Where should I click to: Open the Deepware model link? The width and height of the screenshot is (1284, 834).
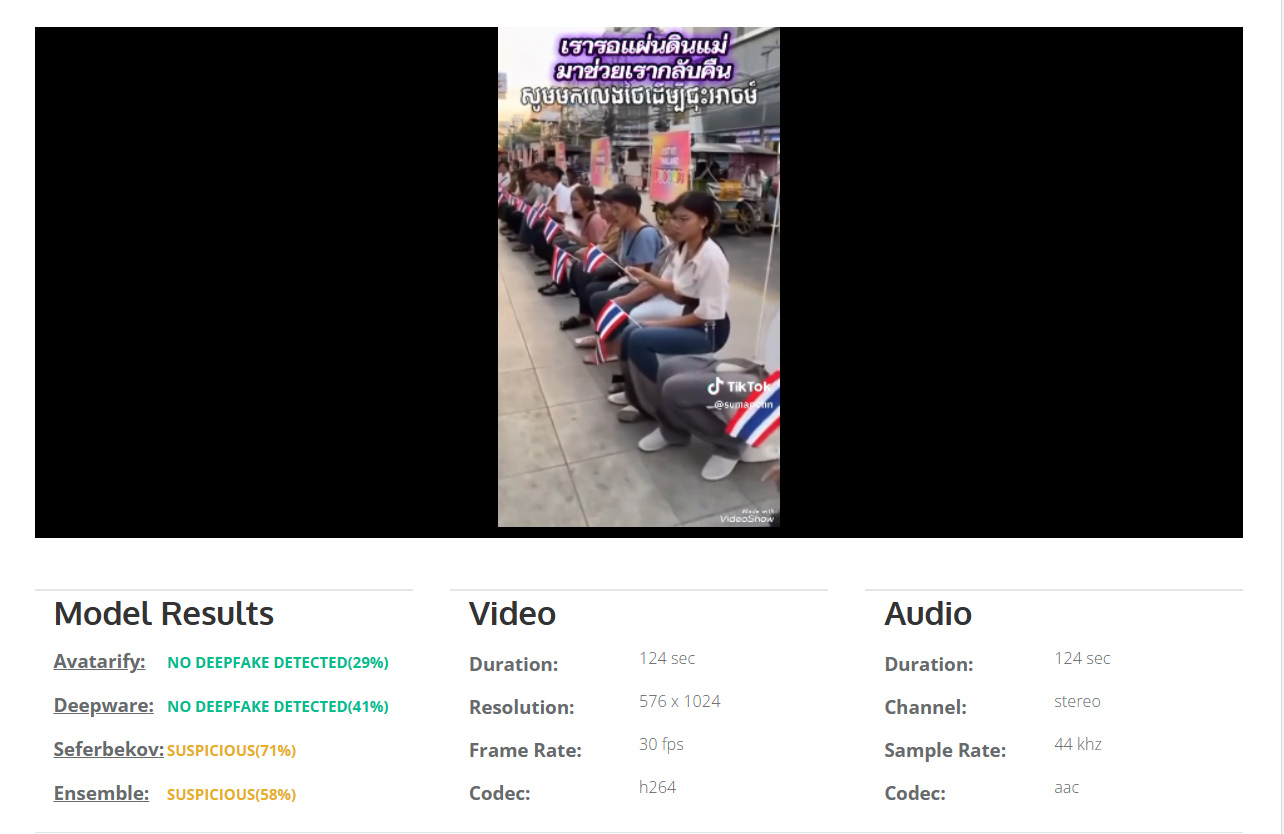coord(103,706)
